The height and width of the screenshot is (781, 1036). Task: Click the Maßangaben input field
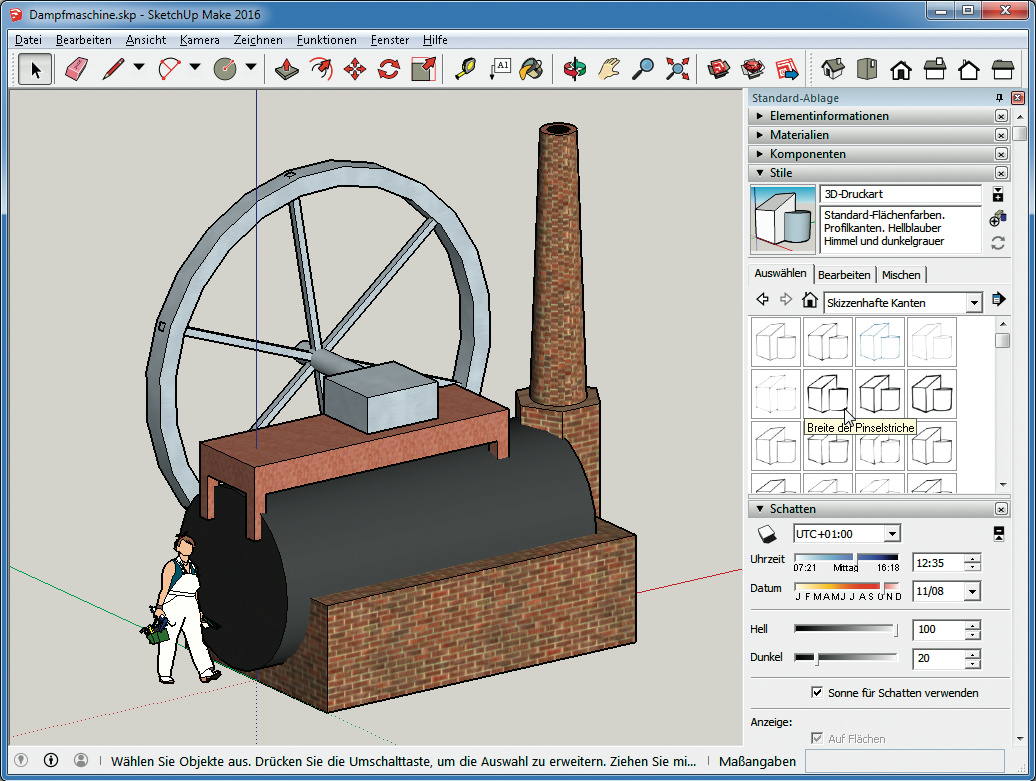coord(903,761)
